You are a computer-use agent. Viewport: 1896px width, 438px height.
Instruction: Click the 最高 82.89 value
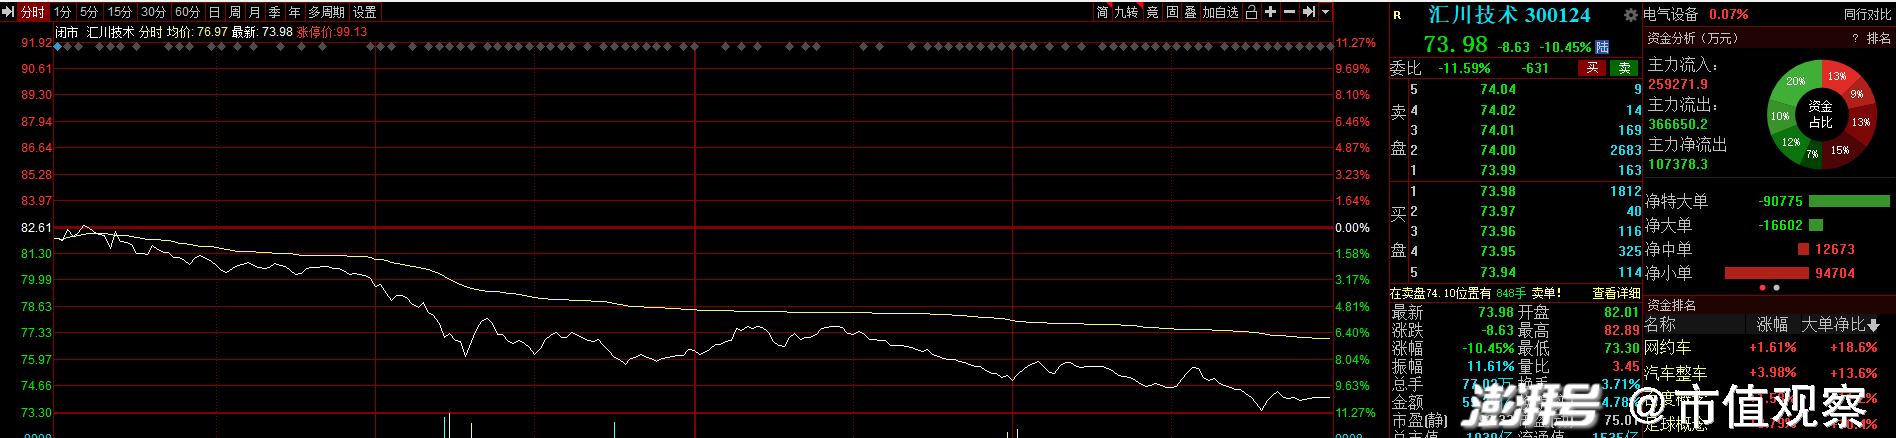[x=1622, y=330]
